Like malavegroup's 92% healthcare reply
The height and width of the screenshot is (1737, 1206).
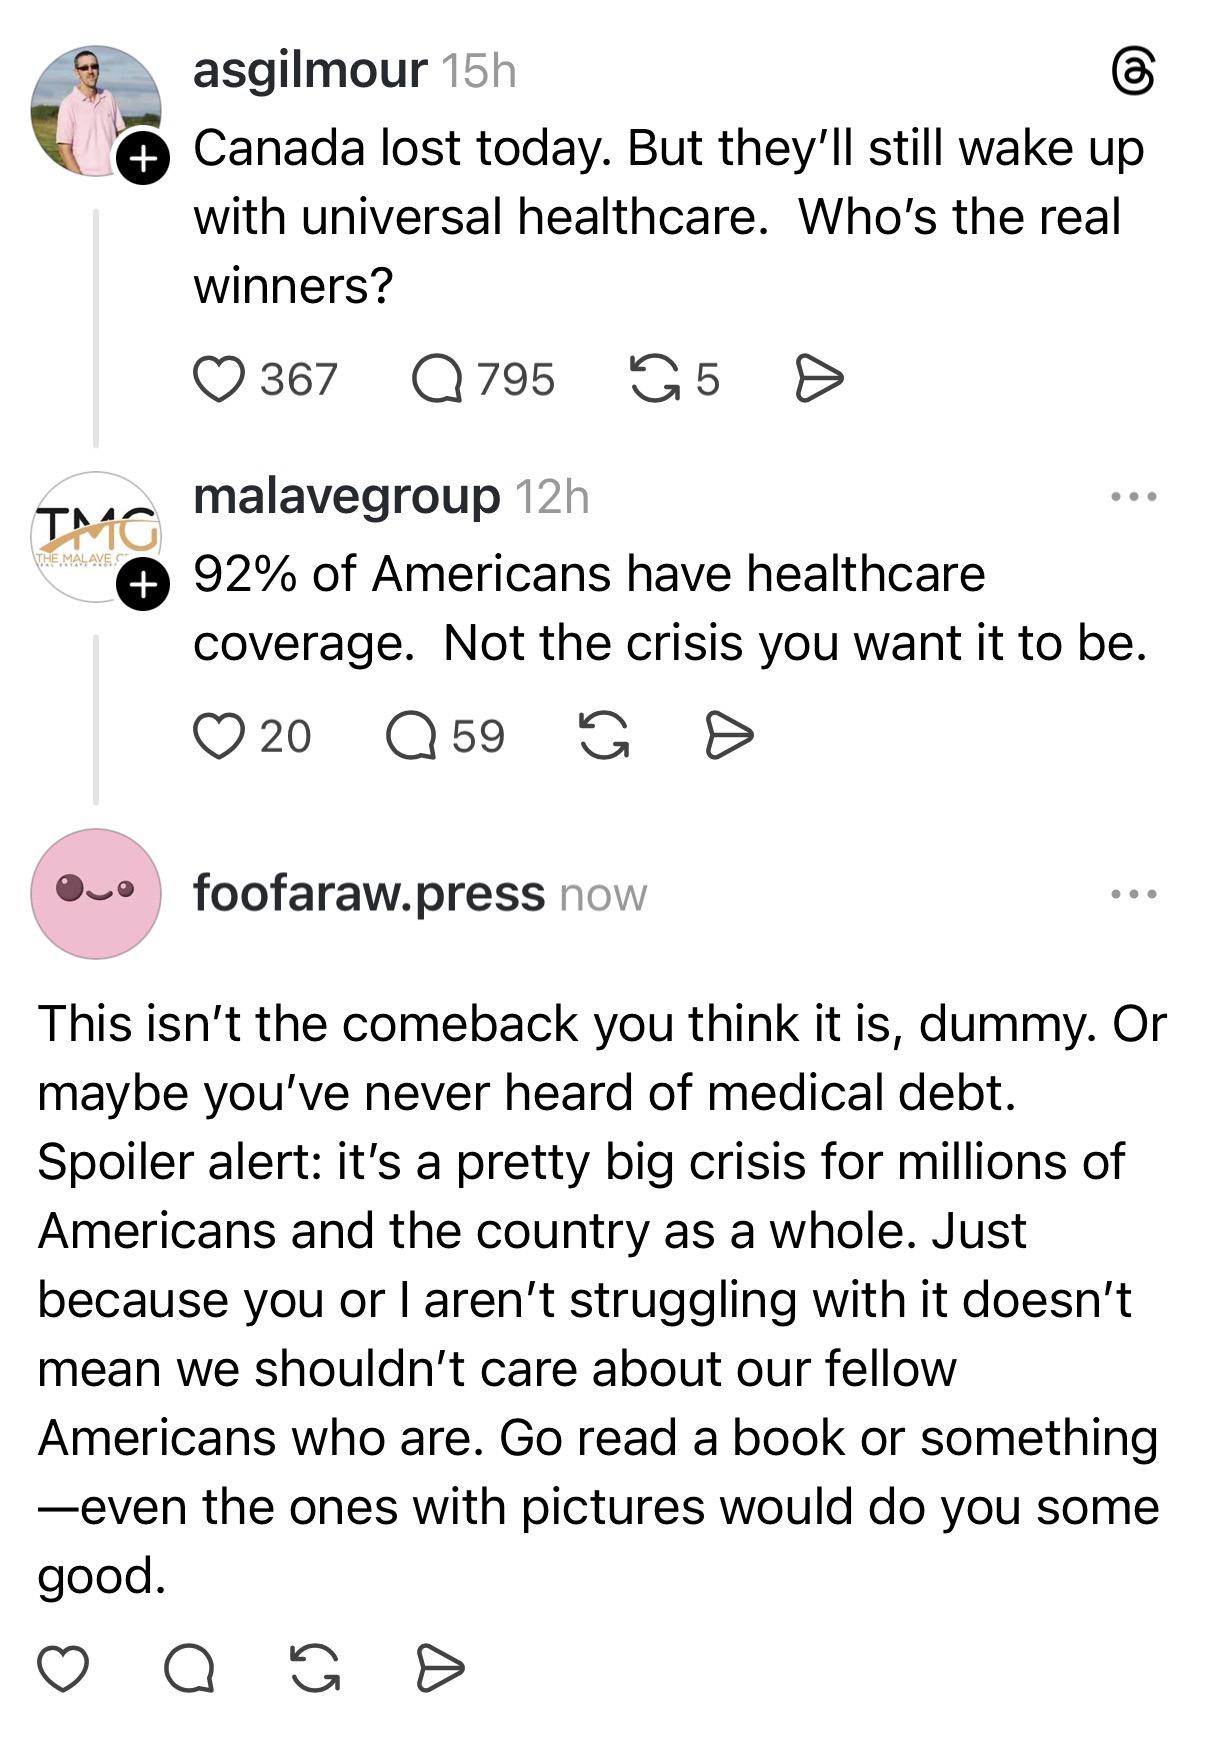click(218, 736)
